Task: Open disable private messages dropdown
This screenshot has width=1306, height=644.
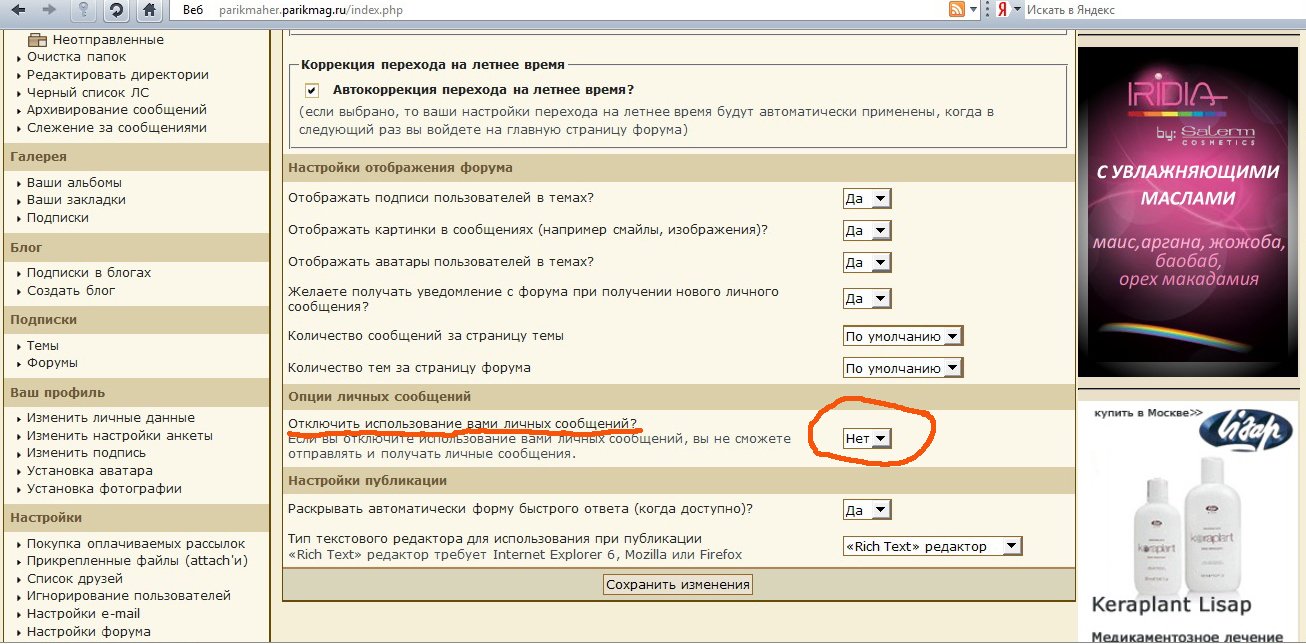Action: click(867, 438)
